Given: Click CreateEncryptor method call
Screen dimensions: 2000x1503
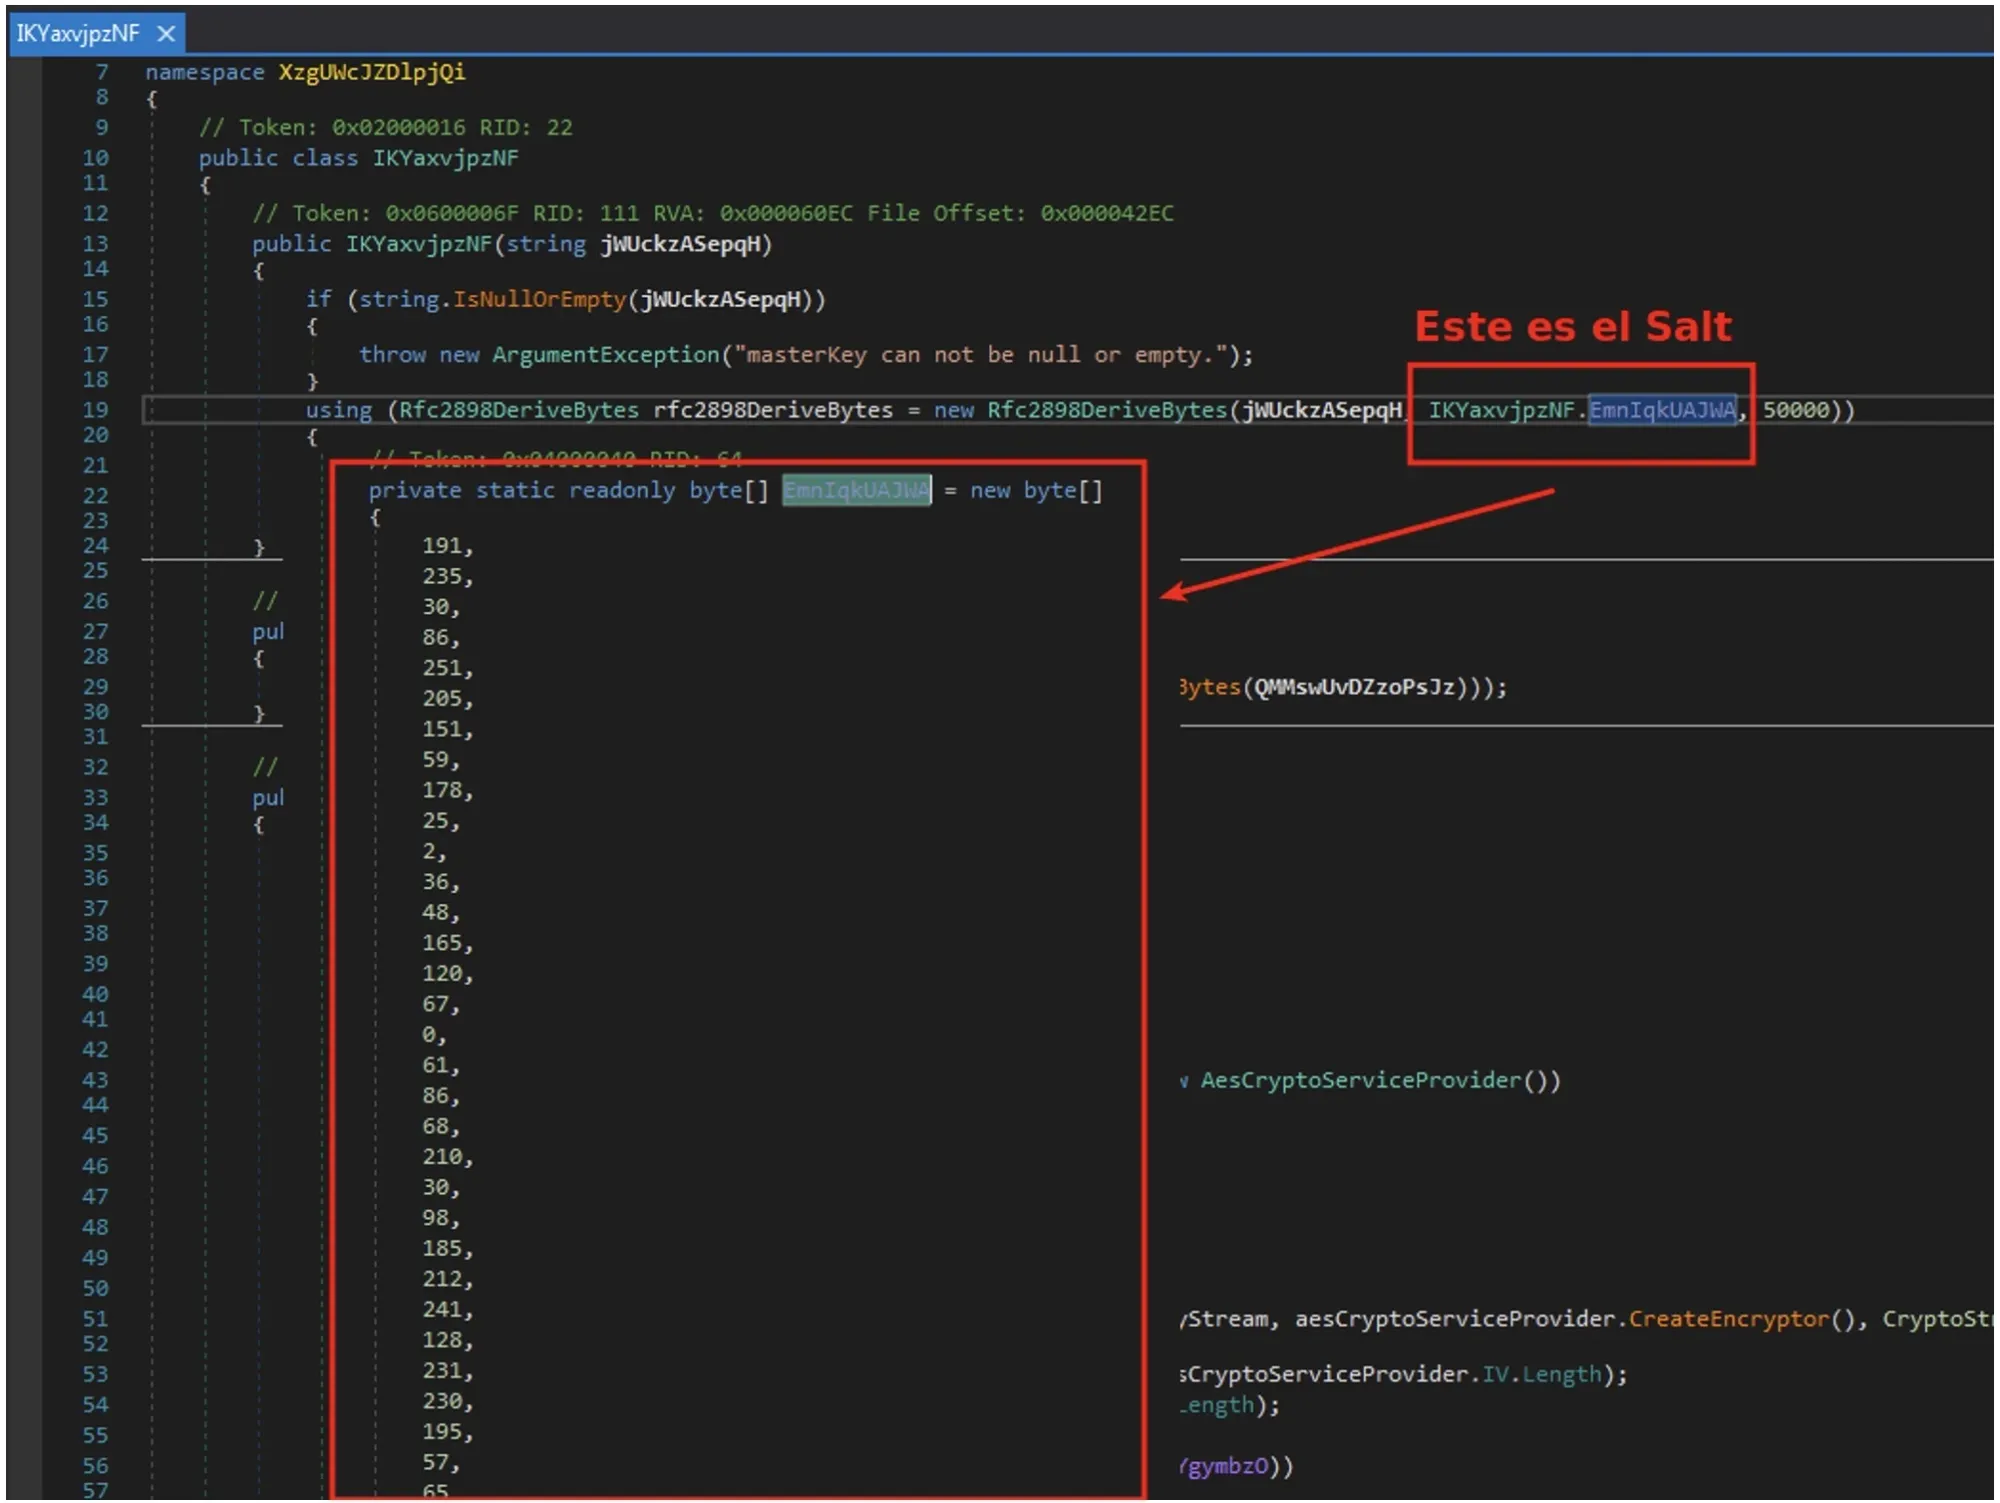Looking at the screenshot, I should pyautogui.click(x=1729, y=1319).
